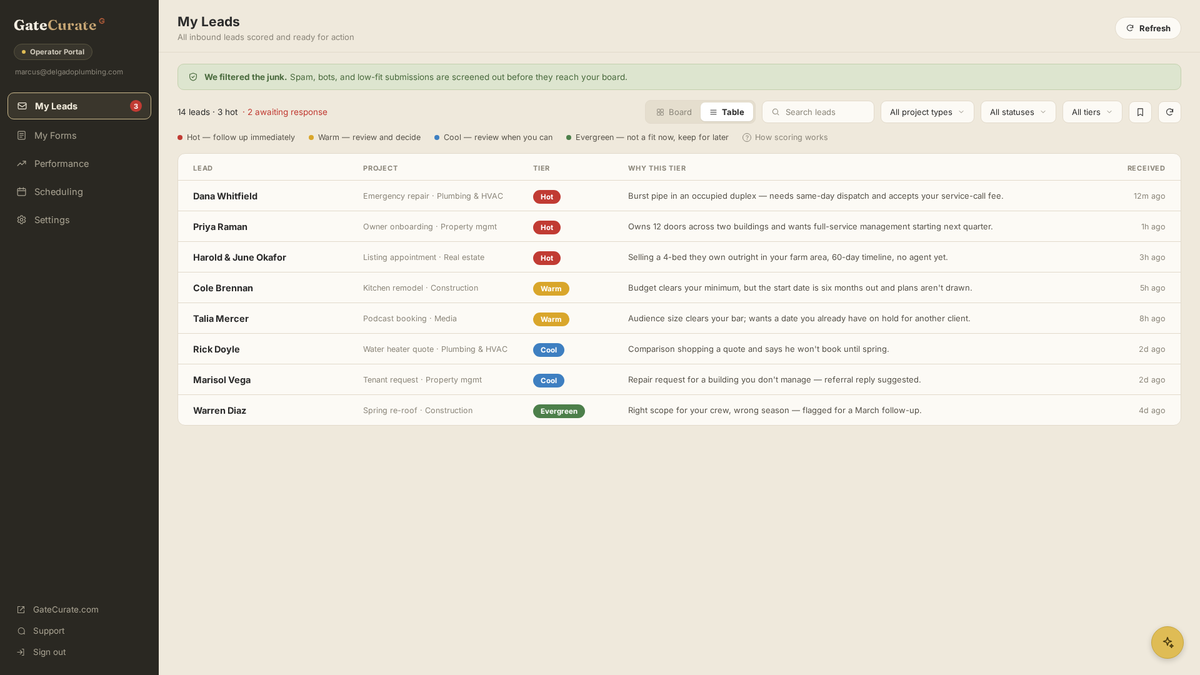
Task: Click the circular-arrow icon next to the bookmark
Action: pyautogui.click(x=1170, y=112)
